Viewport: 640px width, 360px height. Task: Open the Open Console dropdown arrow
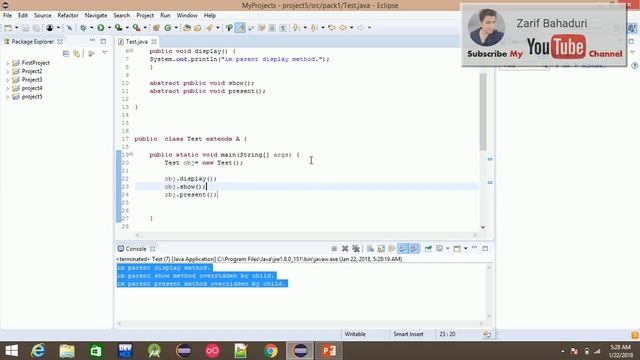pos(466,249)
